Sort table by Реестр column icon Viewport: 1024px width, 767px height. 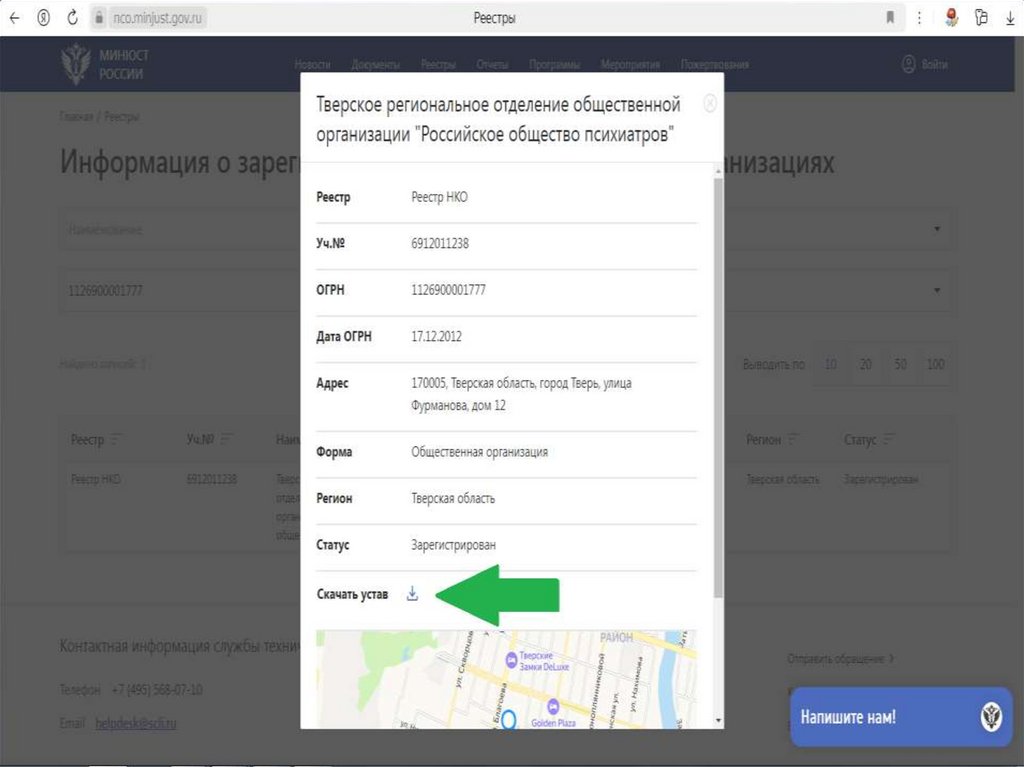tap(116, 439)
